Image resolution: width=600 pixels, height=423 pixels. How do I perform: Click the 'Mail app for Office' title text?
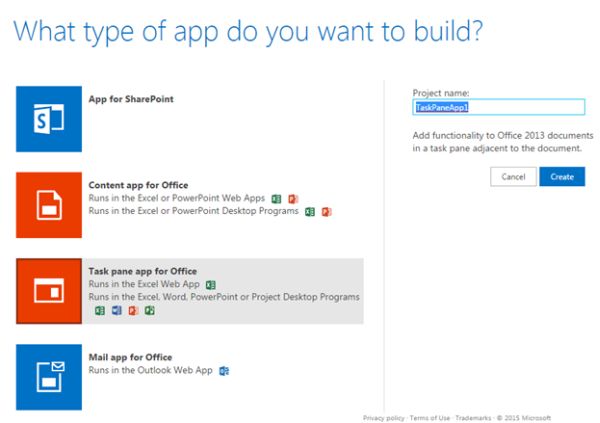point(130,358)
